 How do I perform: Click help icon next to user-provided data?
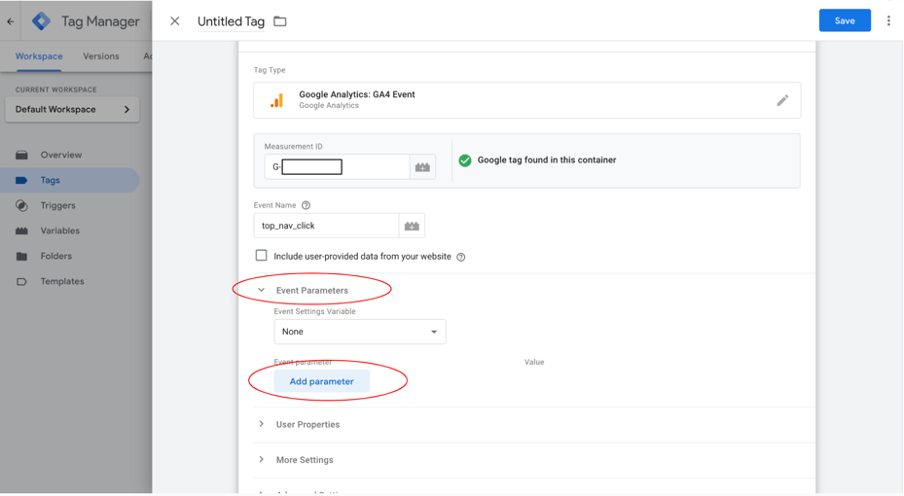461,257
